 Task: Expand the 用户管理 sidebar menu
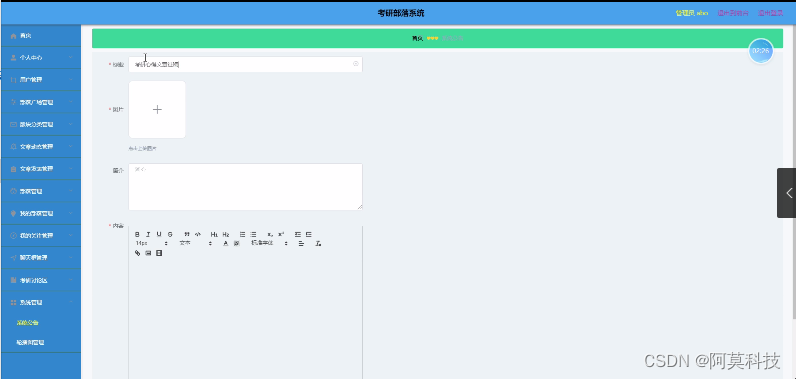41,80
